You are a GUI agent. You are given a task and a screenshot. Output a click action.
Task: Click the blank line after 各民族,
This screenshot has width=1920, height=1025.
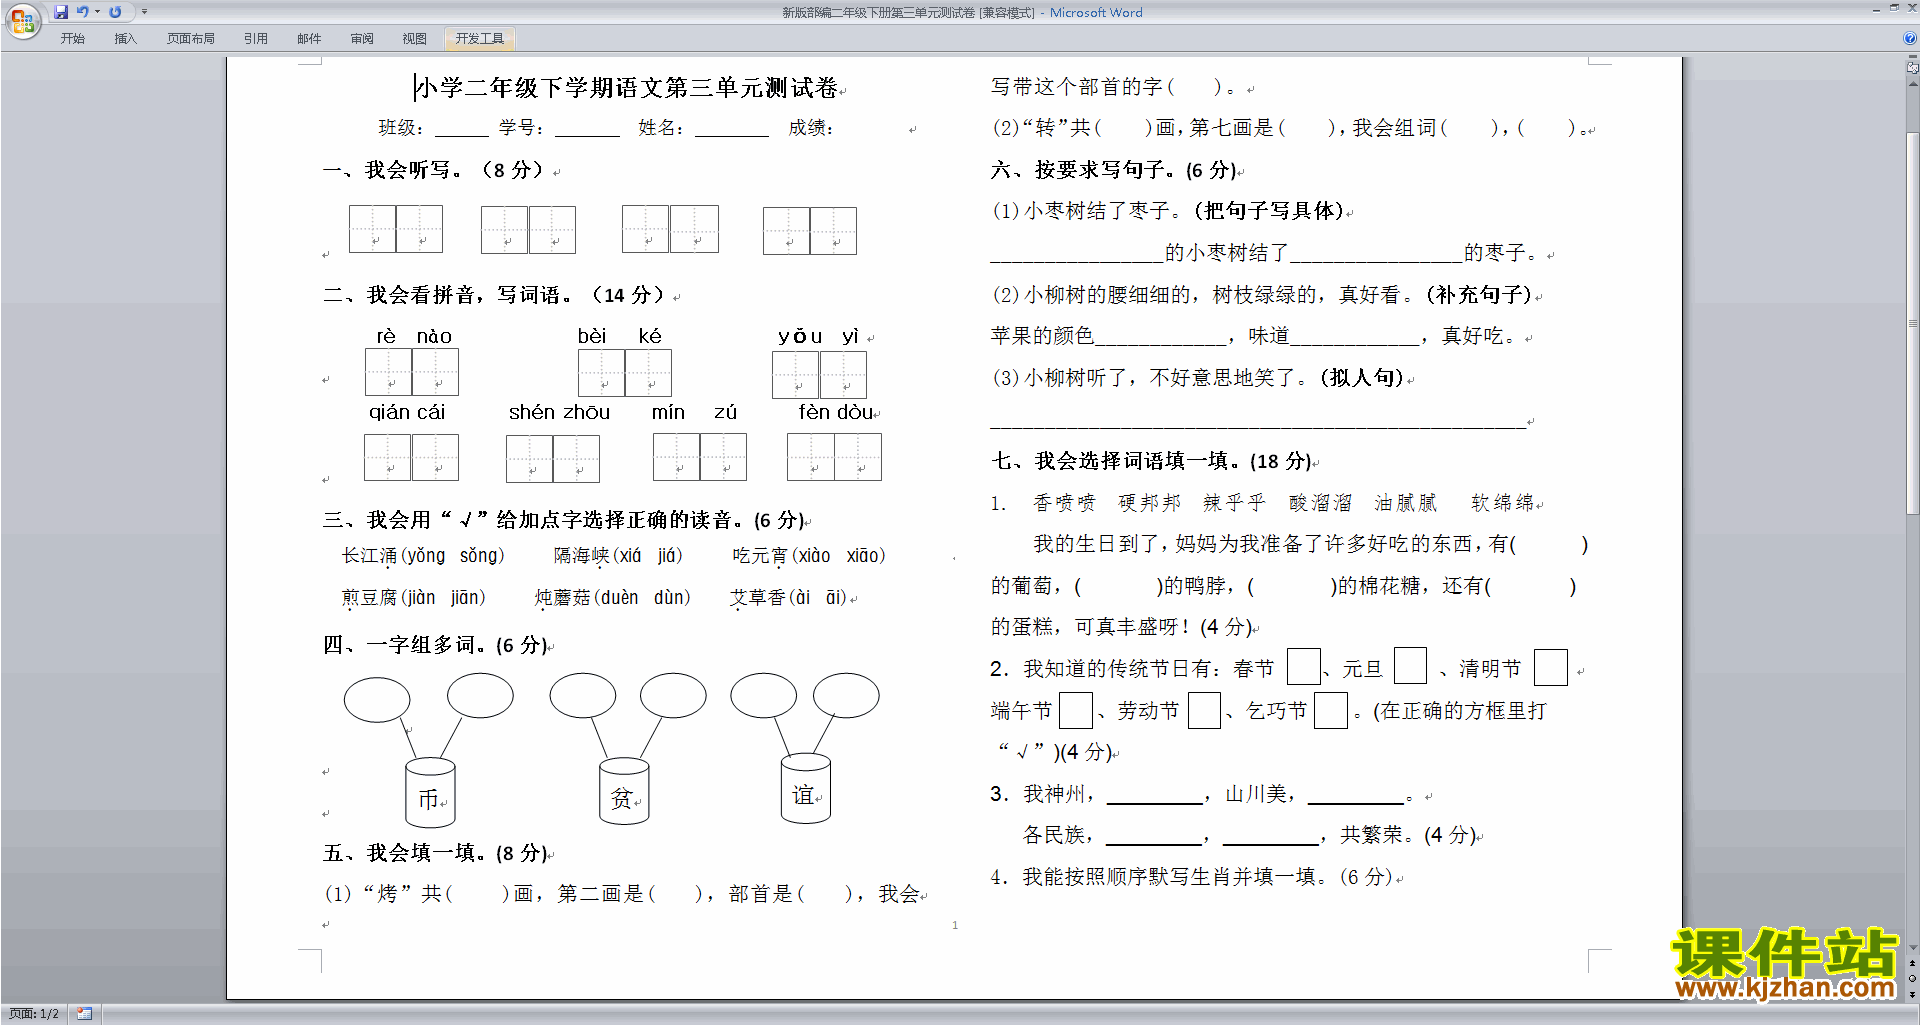1154,837
